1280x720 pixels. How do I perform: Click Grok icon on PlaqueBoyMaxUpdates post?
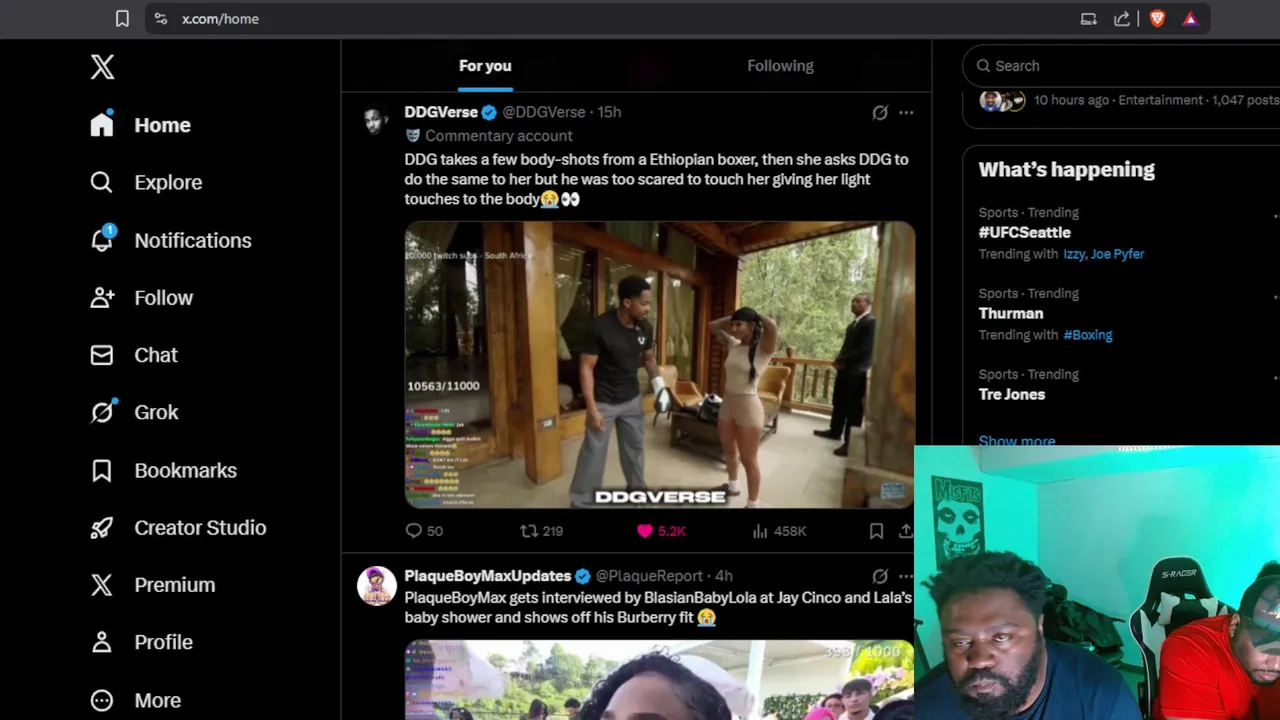880,577
